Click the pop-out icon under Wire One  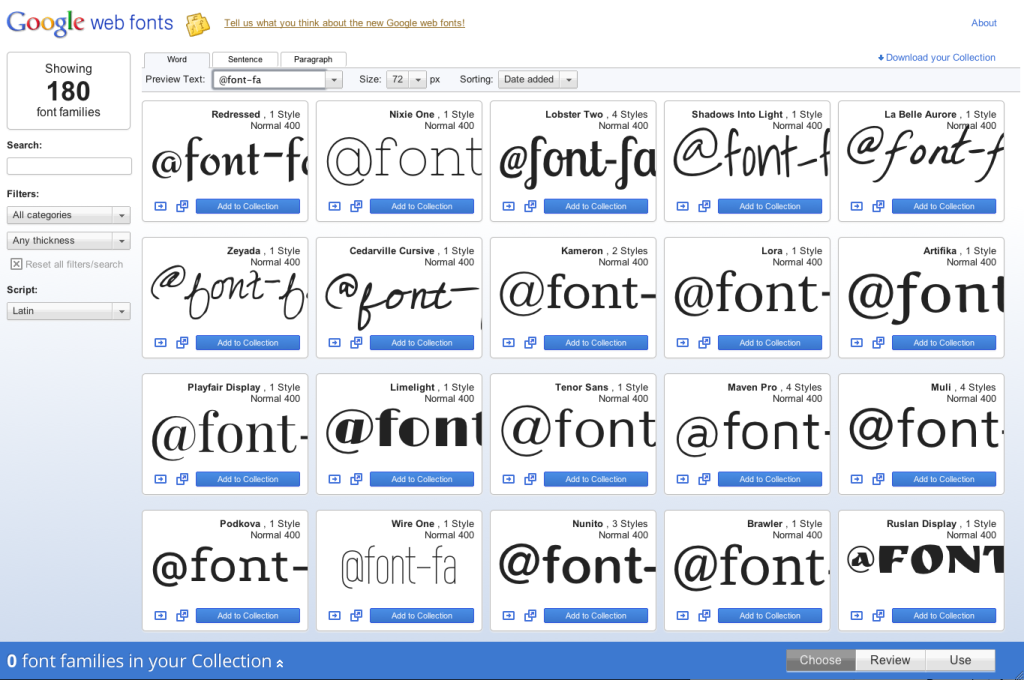tap(356, 616)
